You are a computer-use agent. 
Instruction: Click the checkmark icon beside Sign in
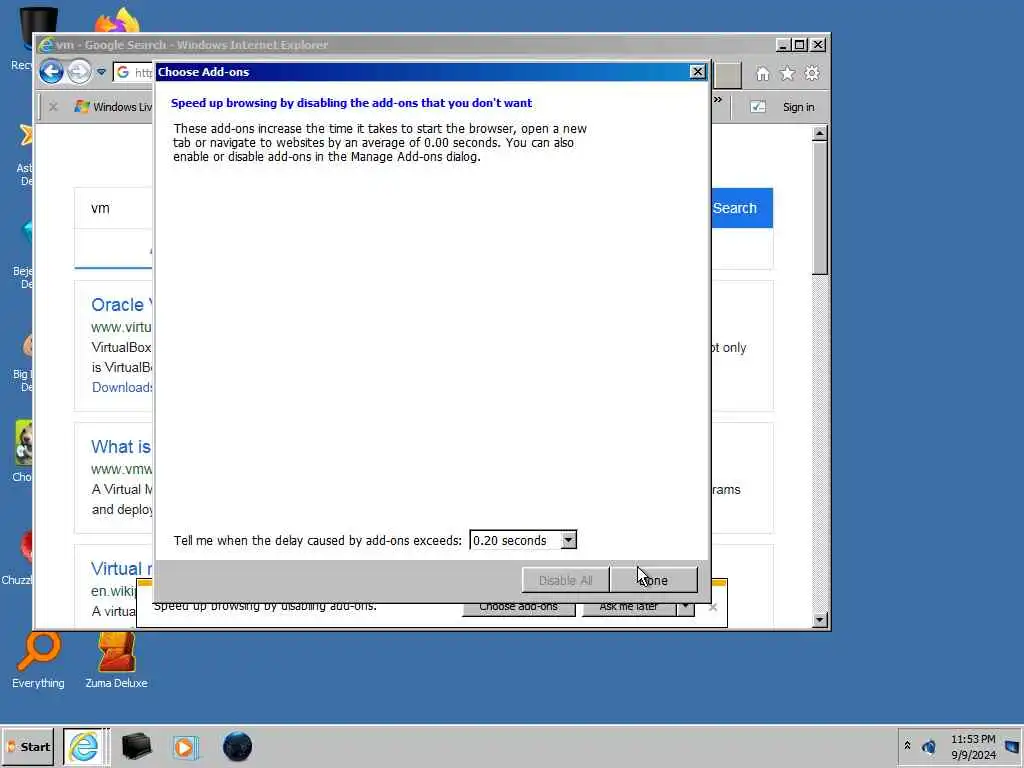tap(758, 106)
